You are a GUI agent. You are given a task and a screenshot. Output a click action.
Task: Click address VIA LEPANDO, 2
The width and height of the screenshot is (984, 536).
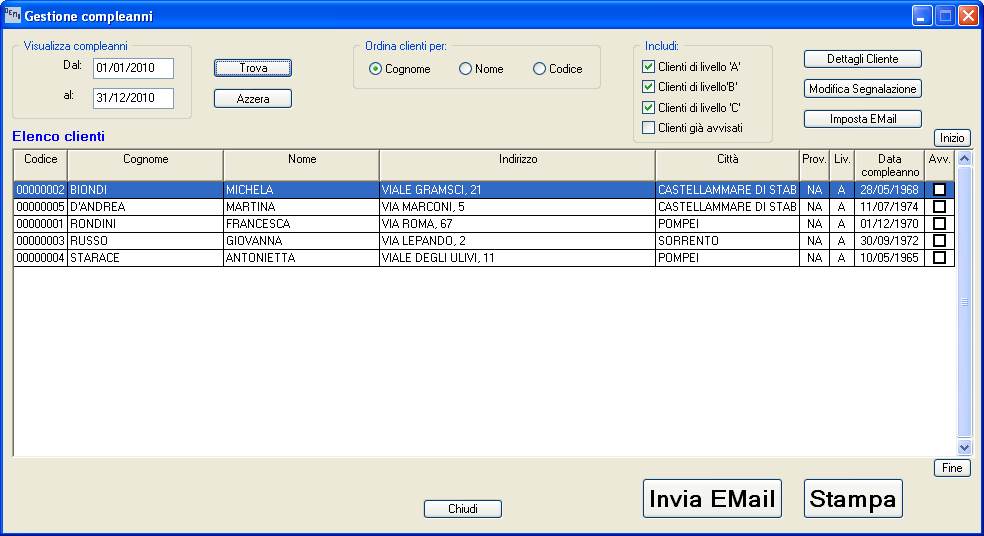(517, 240)
